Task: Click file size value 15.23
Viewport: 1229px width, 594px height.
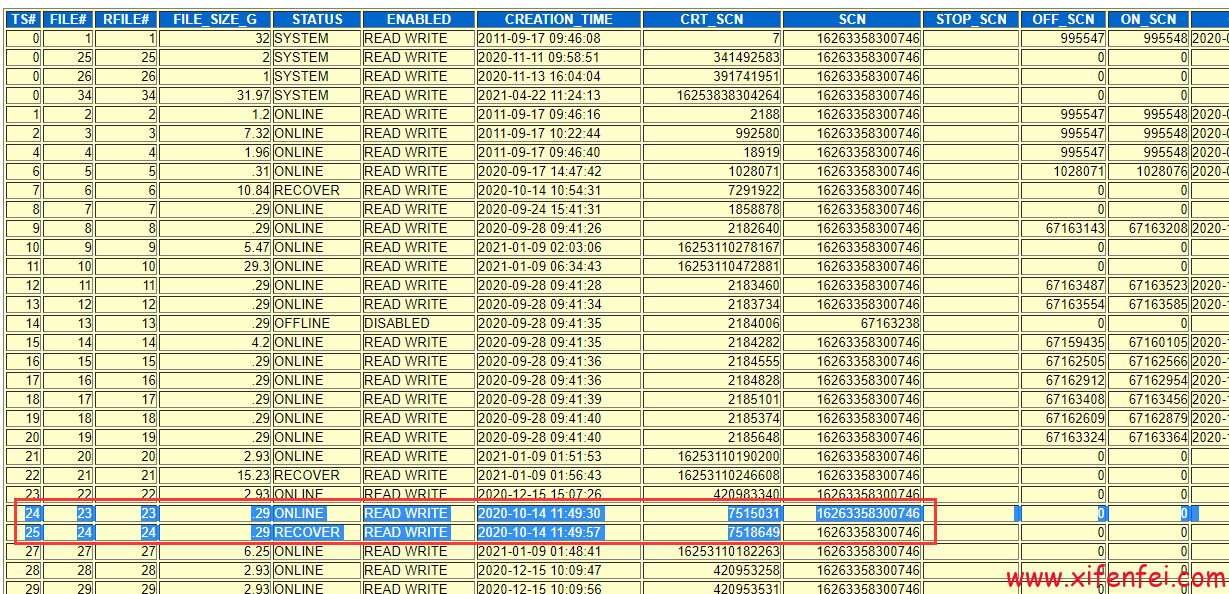Action: [254, 475]
